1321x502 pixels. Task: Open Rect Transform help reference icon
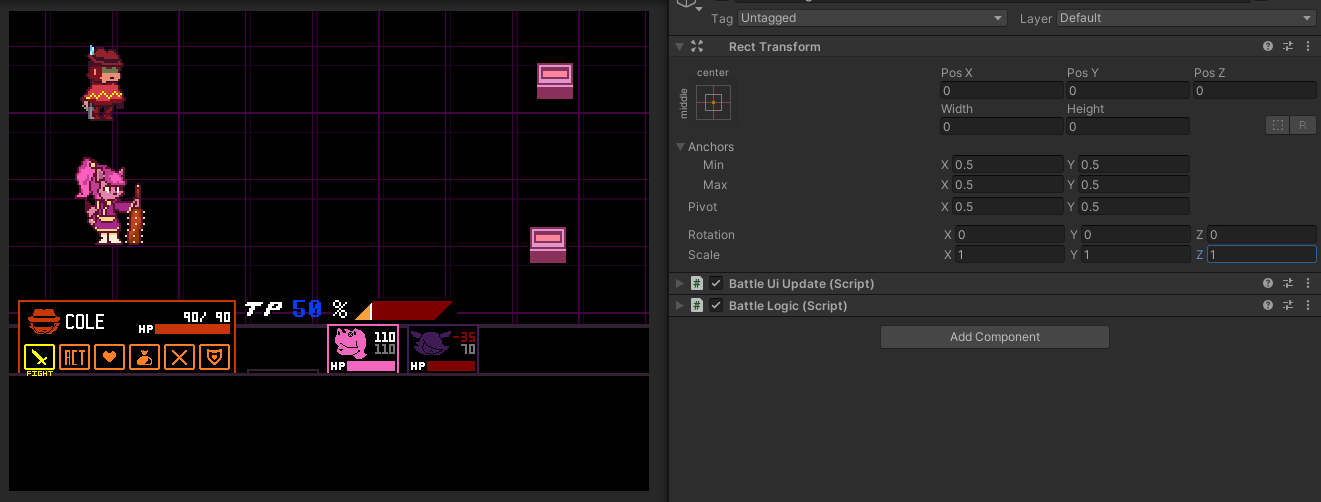click(1268, 47)
